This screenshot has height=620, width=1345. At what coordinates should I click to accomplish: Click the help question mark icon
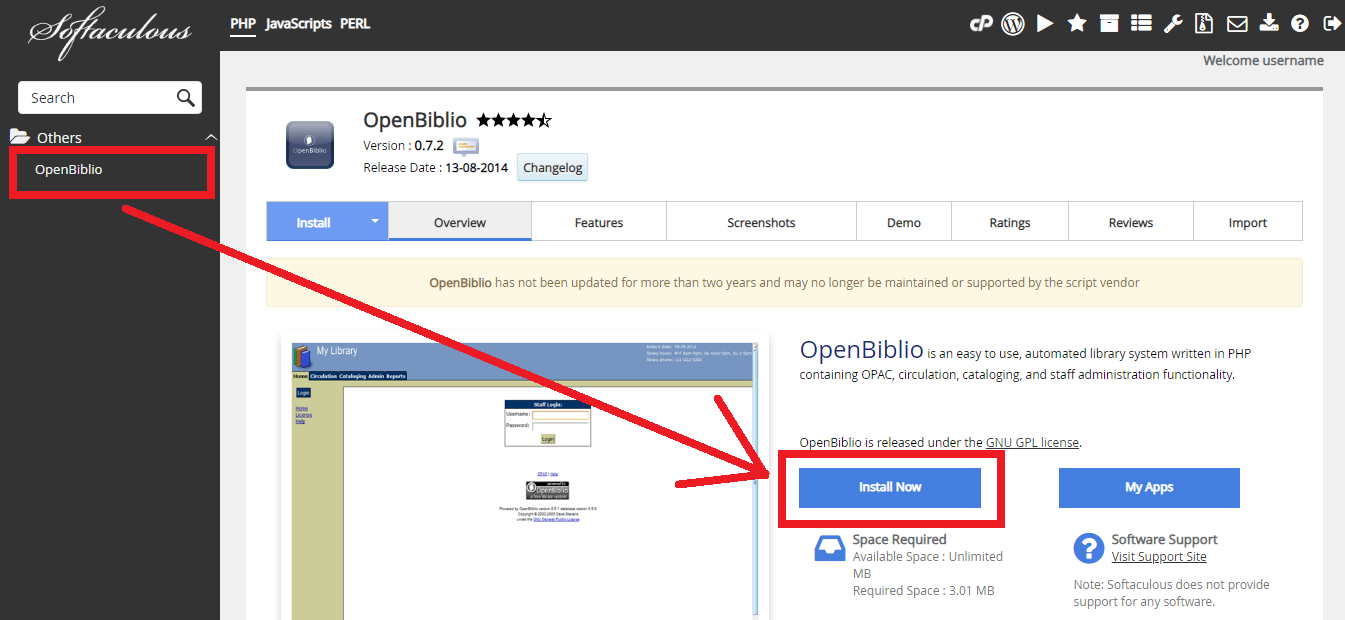(x=1299, y=23)
